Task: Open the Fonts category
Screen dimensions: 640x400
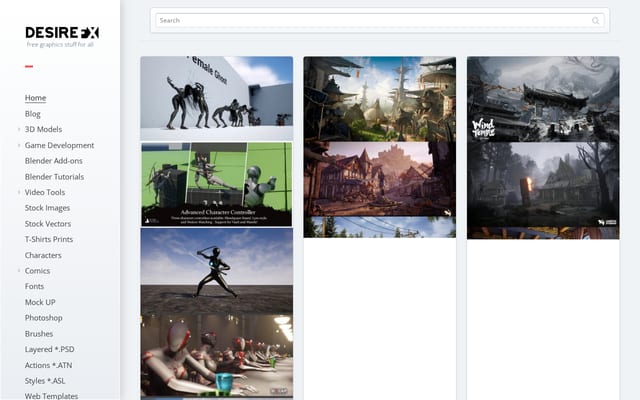Action: coord(34,287)
